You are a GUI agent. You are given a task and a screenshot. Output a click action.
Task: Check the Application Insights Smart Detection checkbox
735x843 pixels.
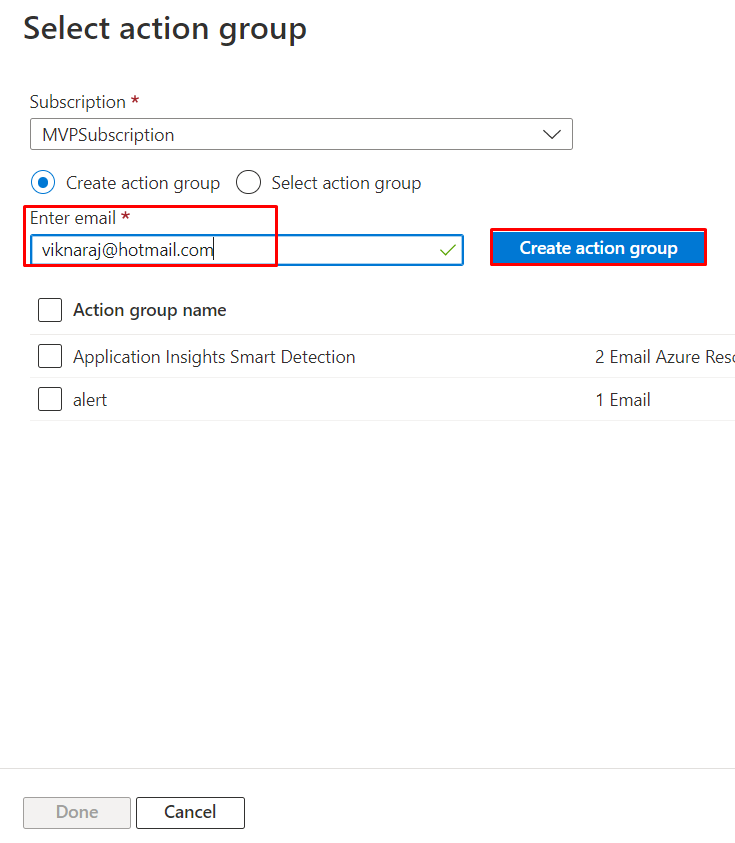click(50, 356)
